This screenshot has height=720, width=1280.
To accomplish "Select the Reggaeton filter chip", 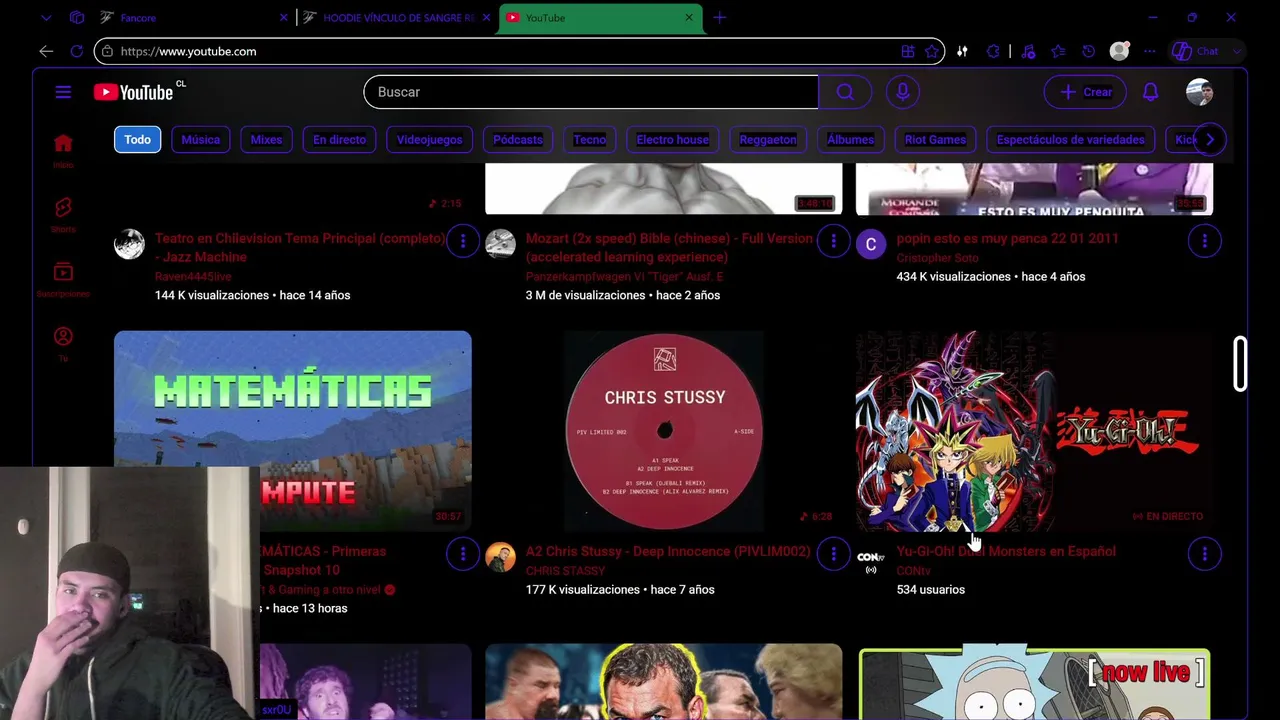I will coord(768,140).
